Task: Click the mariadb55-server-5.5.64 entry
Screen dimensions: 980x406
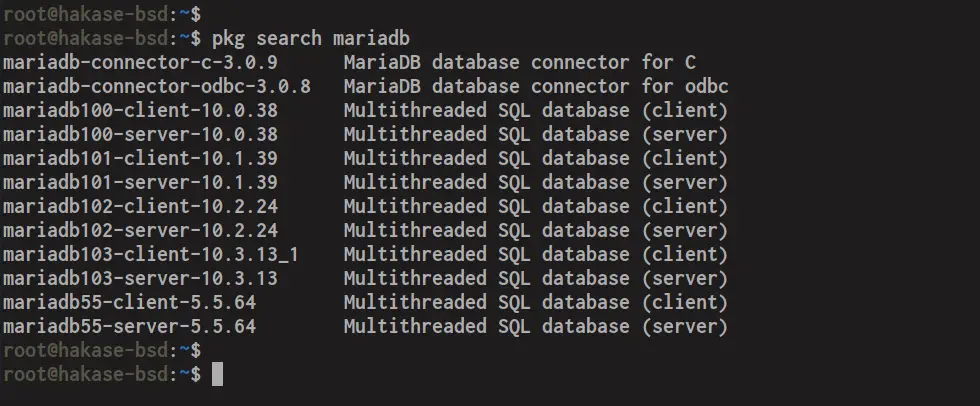Action: click(x=129, y=326)
